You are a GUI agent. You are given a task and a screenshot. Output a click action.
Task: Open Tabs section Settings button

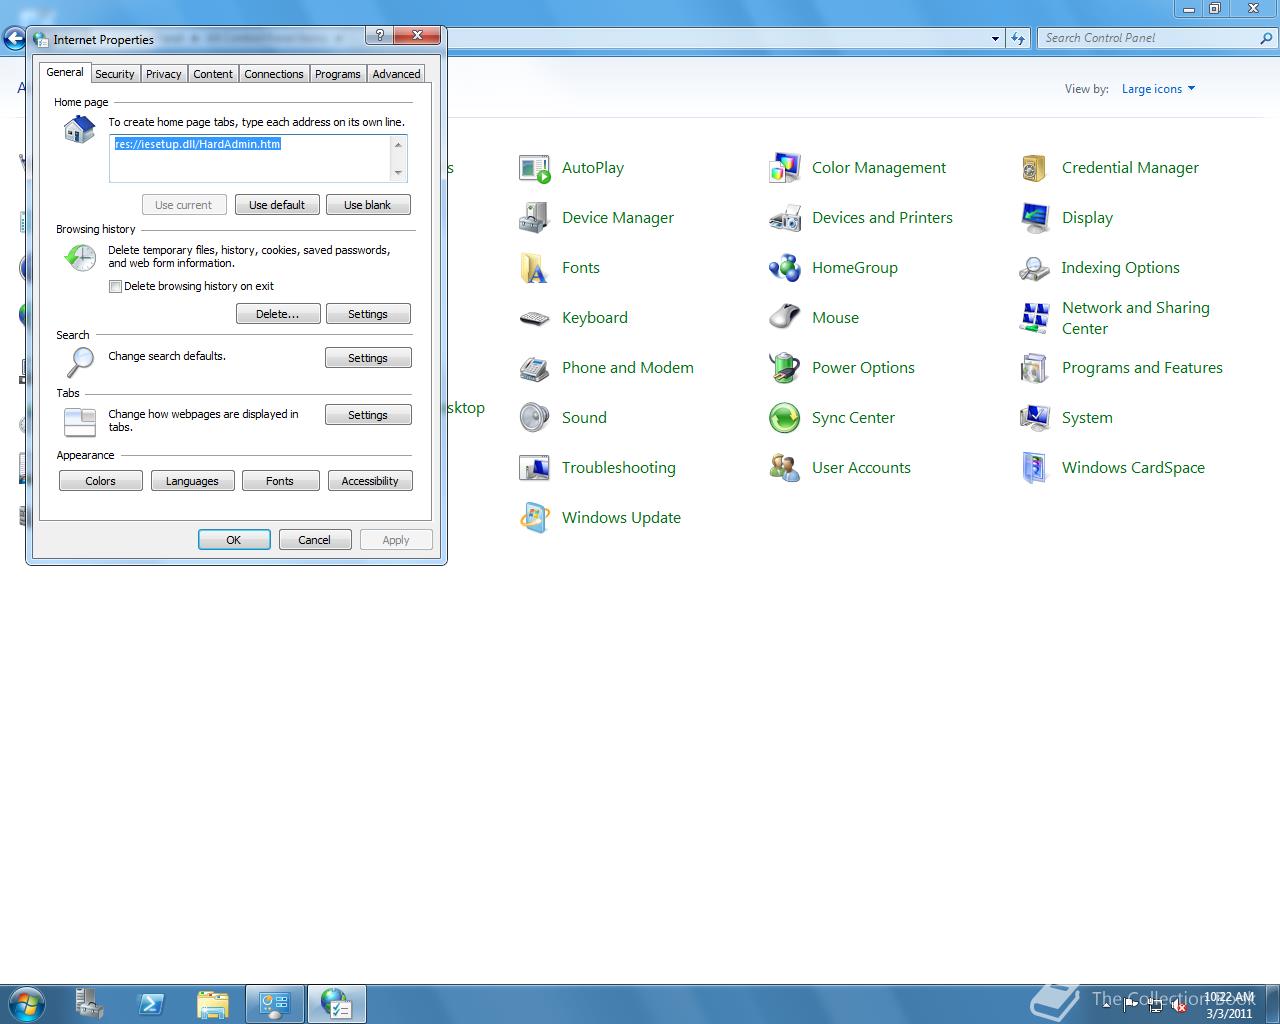(368, 415)
